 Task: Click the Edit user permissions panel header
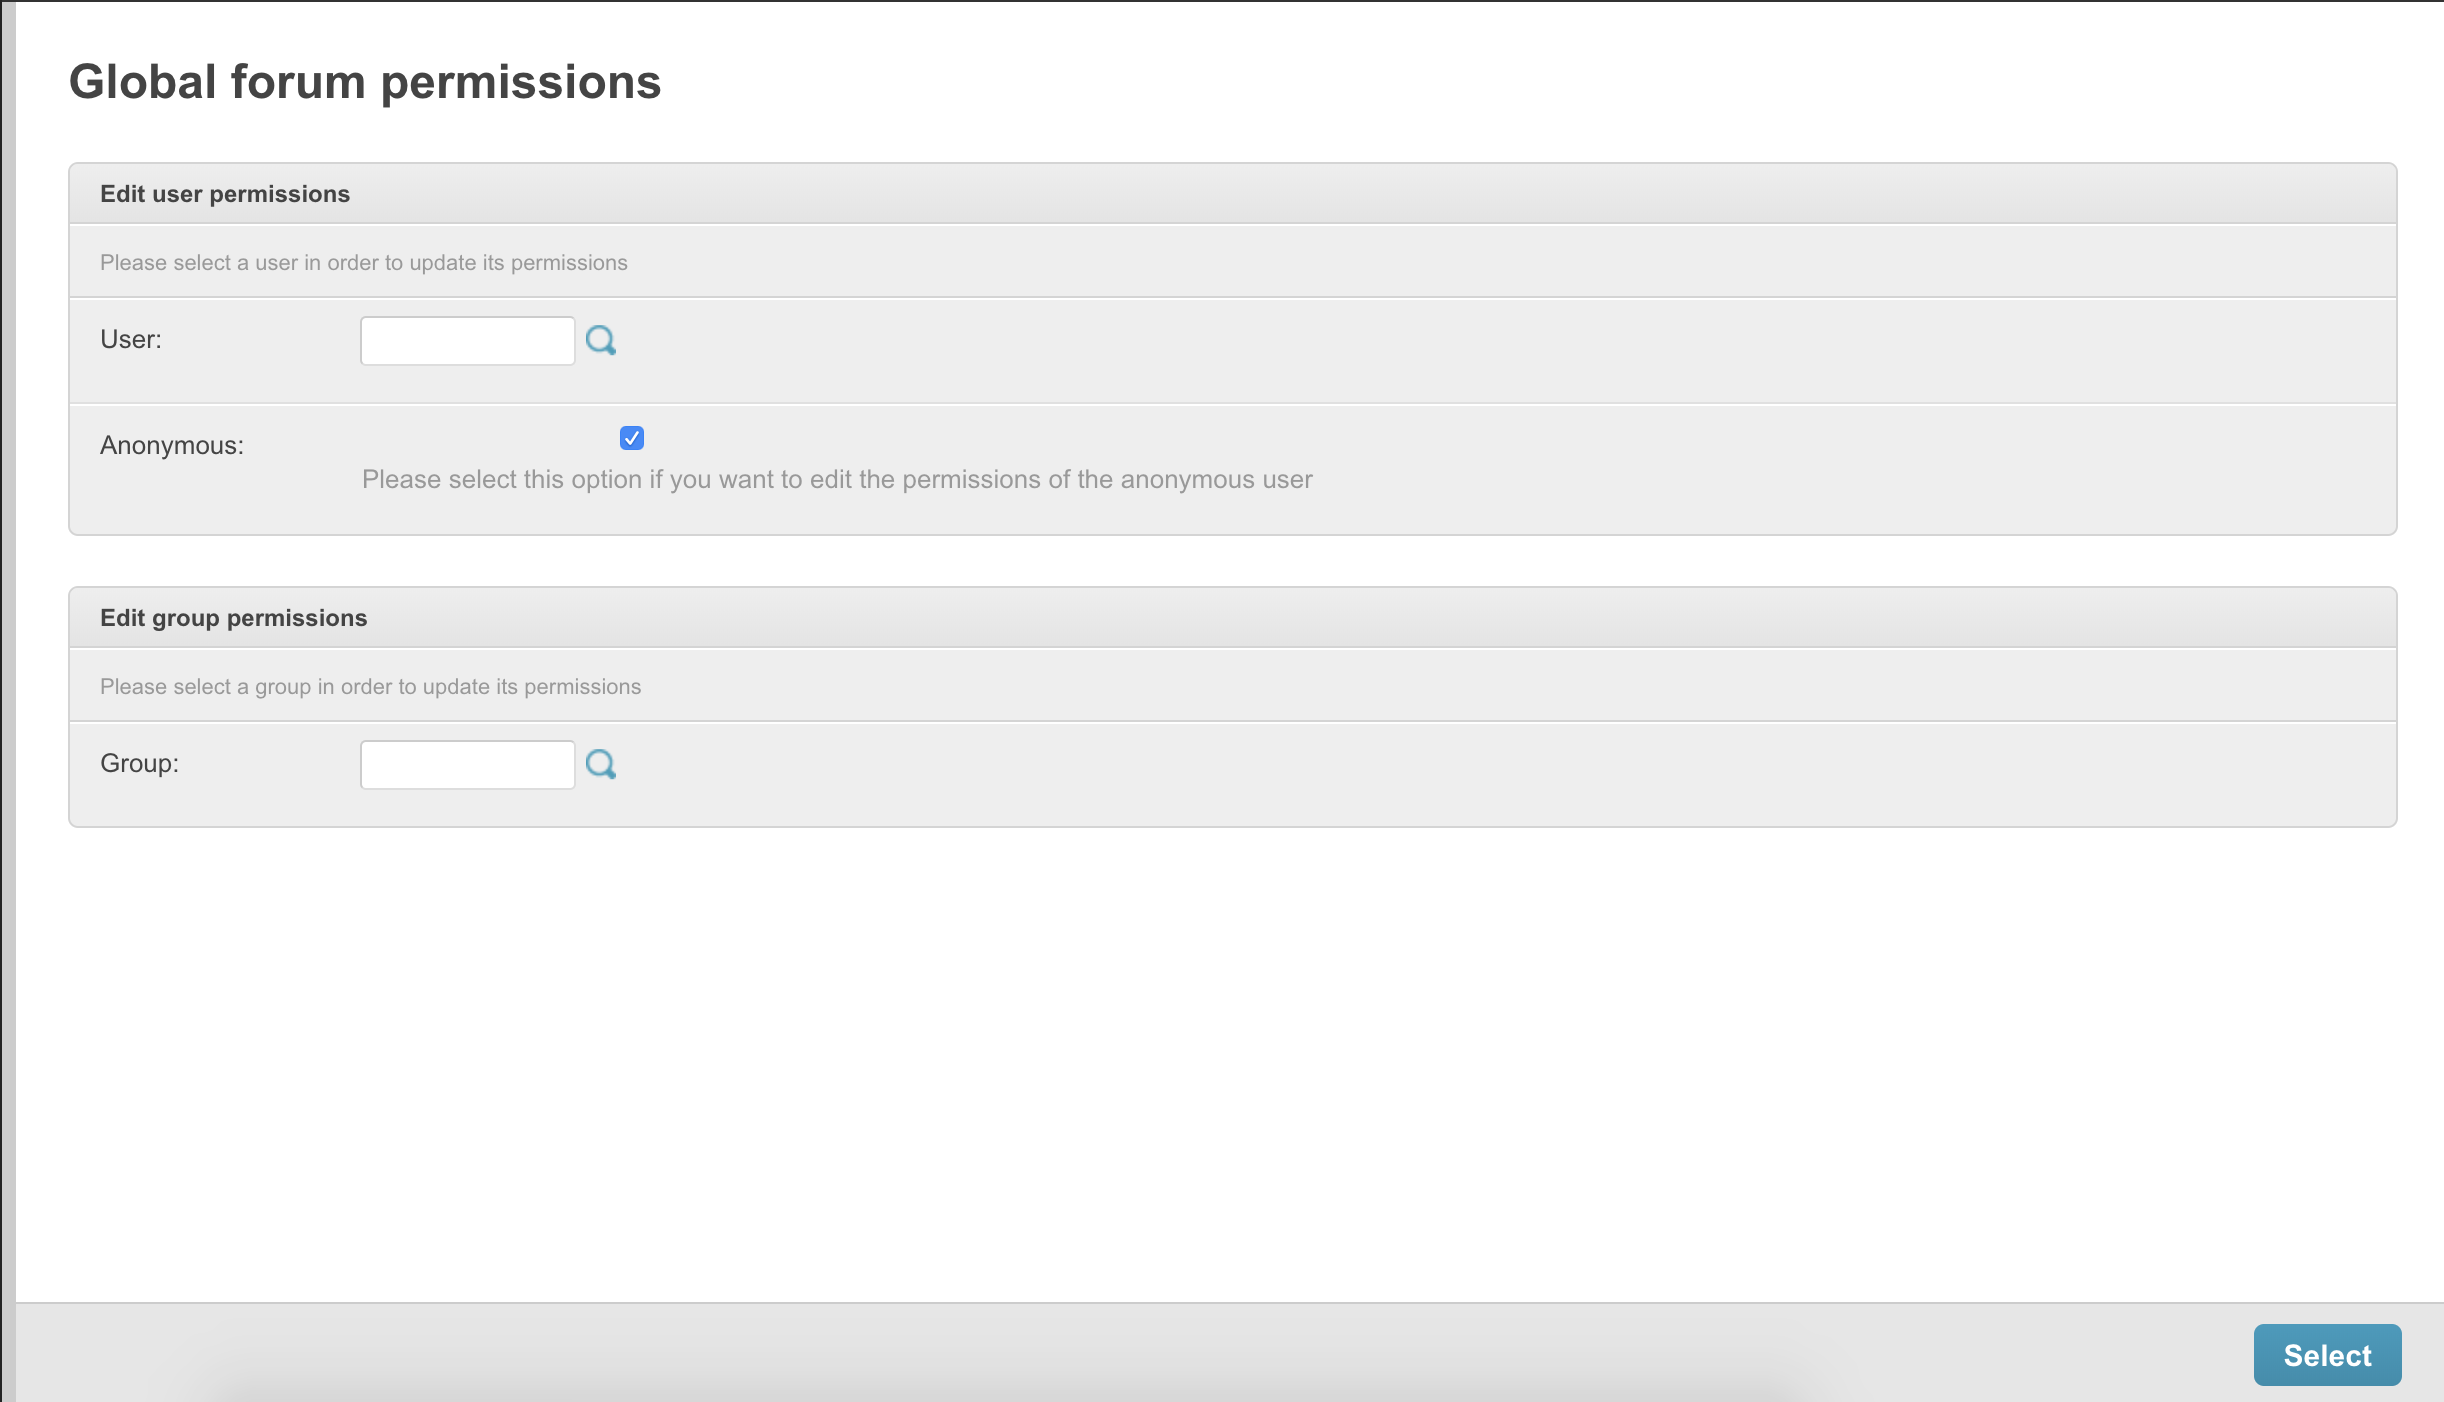pos(225,193)
